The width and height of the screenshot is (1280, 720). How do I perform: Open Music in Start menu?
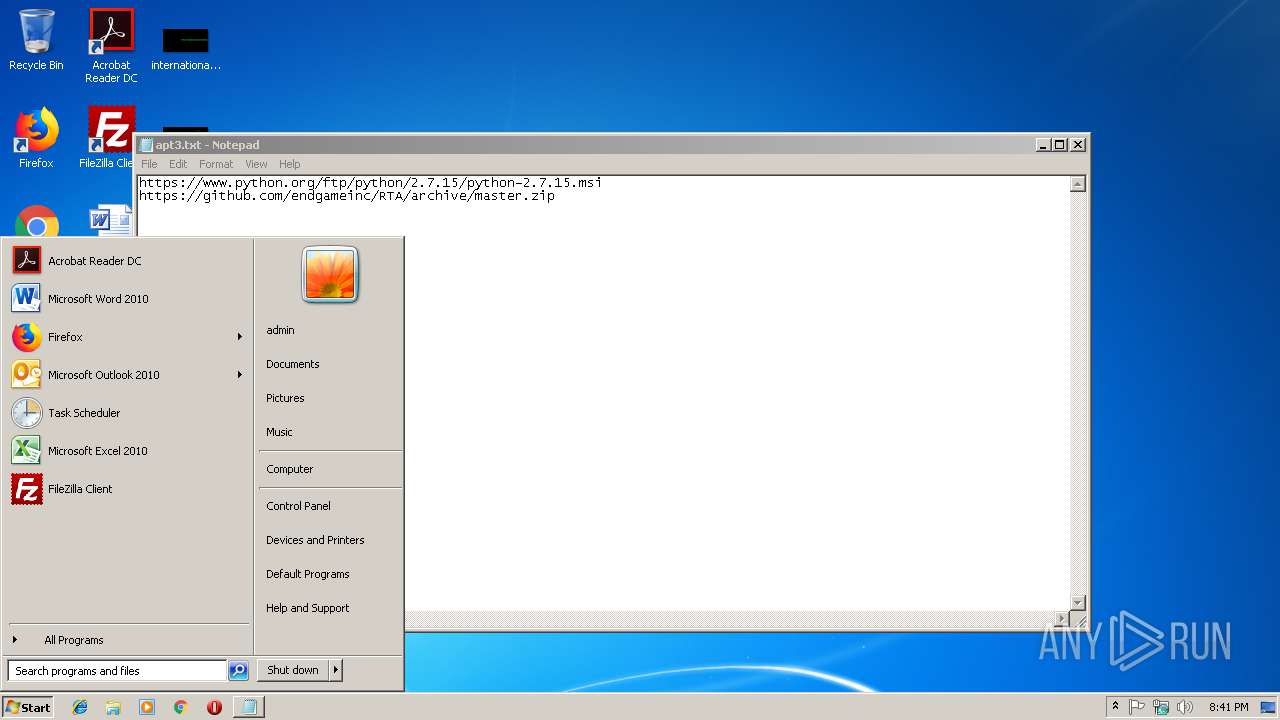(330, 432)
